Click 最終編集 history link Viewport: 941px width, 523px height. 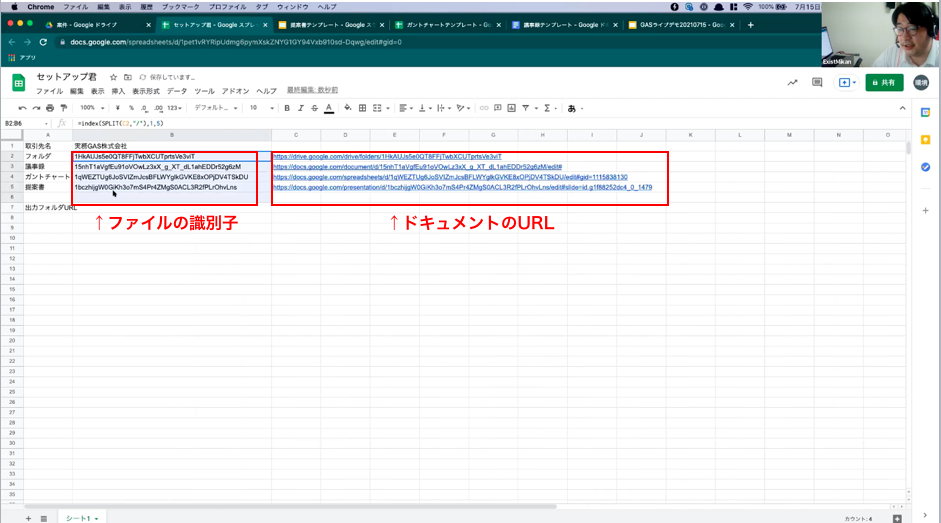click(312, 90)
